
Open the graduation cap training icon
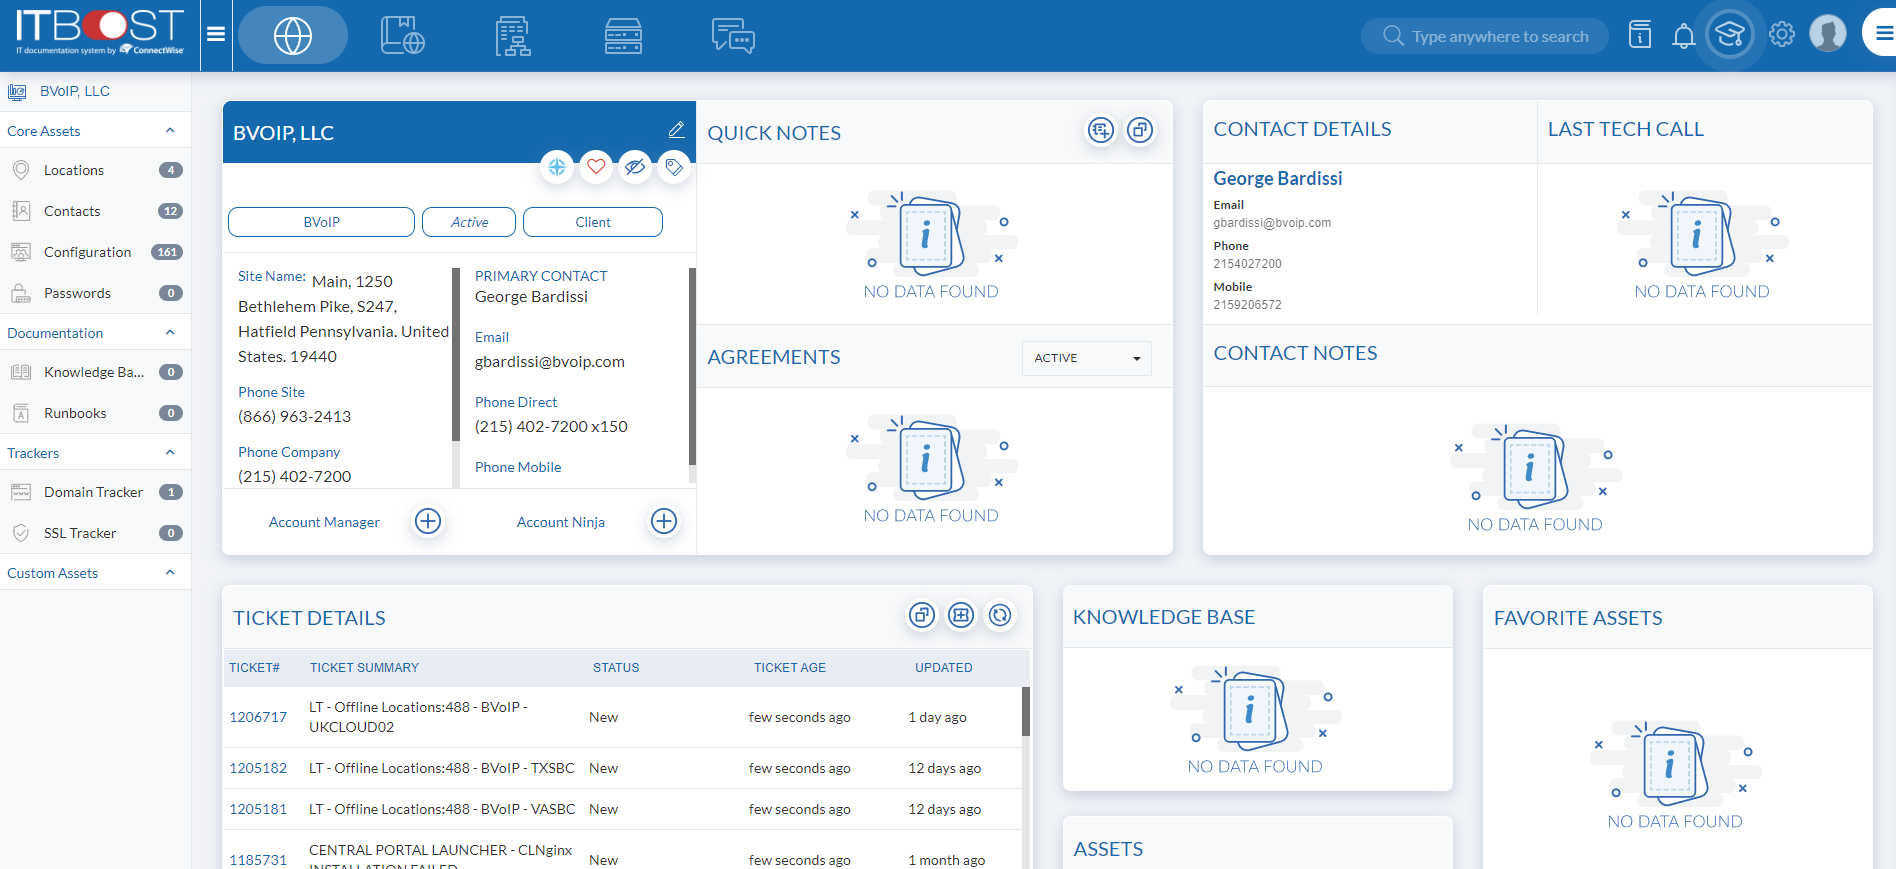[1730, 35]
